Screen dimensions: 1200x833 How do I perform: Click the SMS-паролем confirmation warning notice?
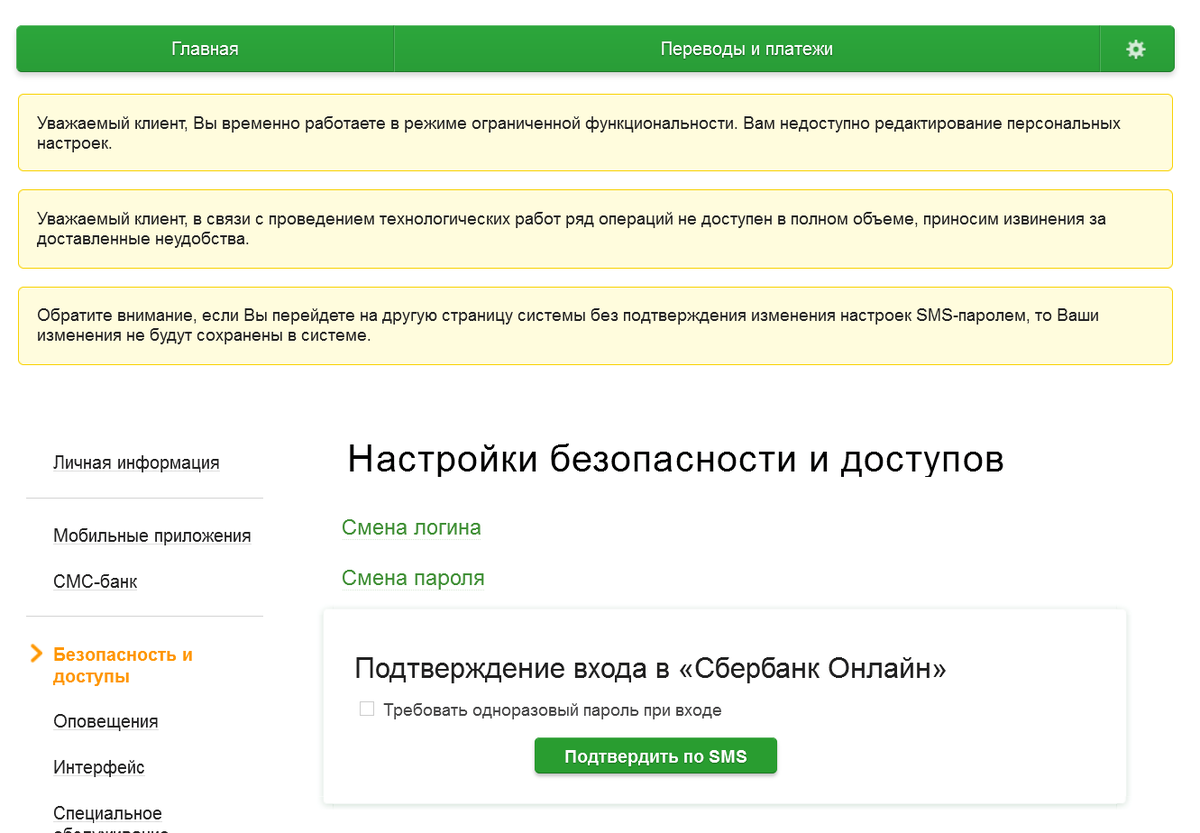595,326
